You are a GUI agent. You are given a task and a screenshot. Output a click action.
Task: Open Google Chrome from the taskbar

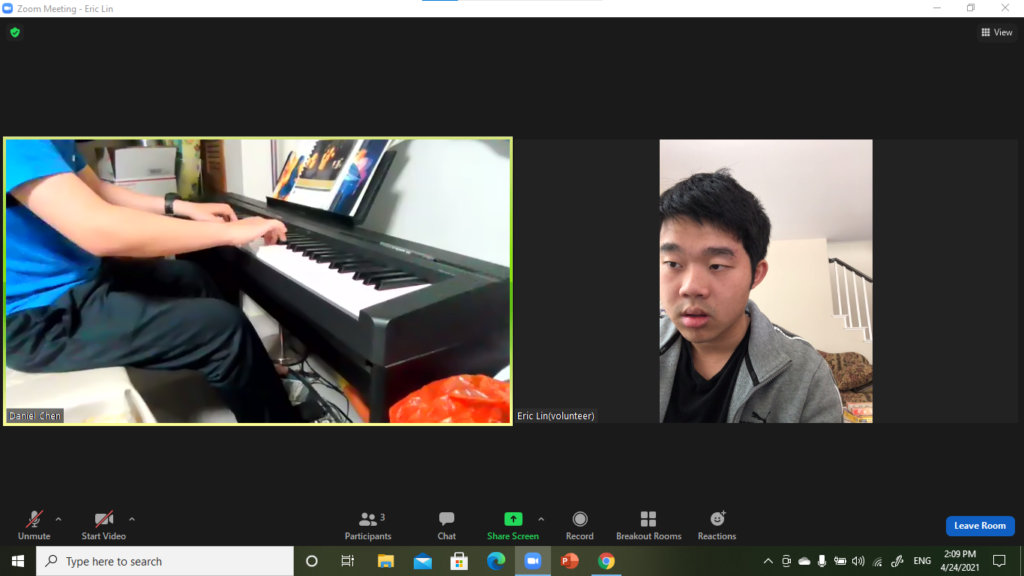(606, 561)
